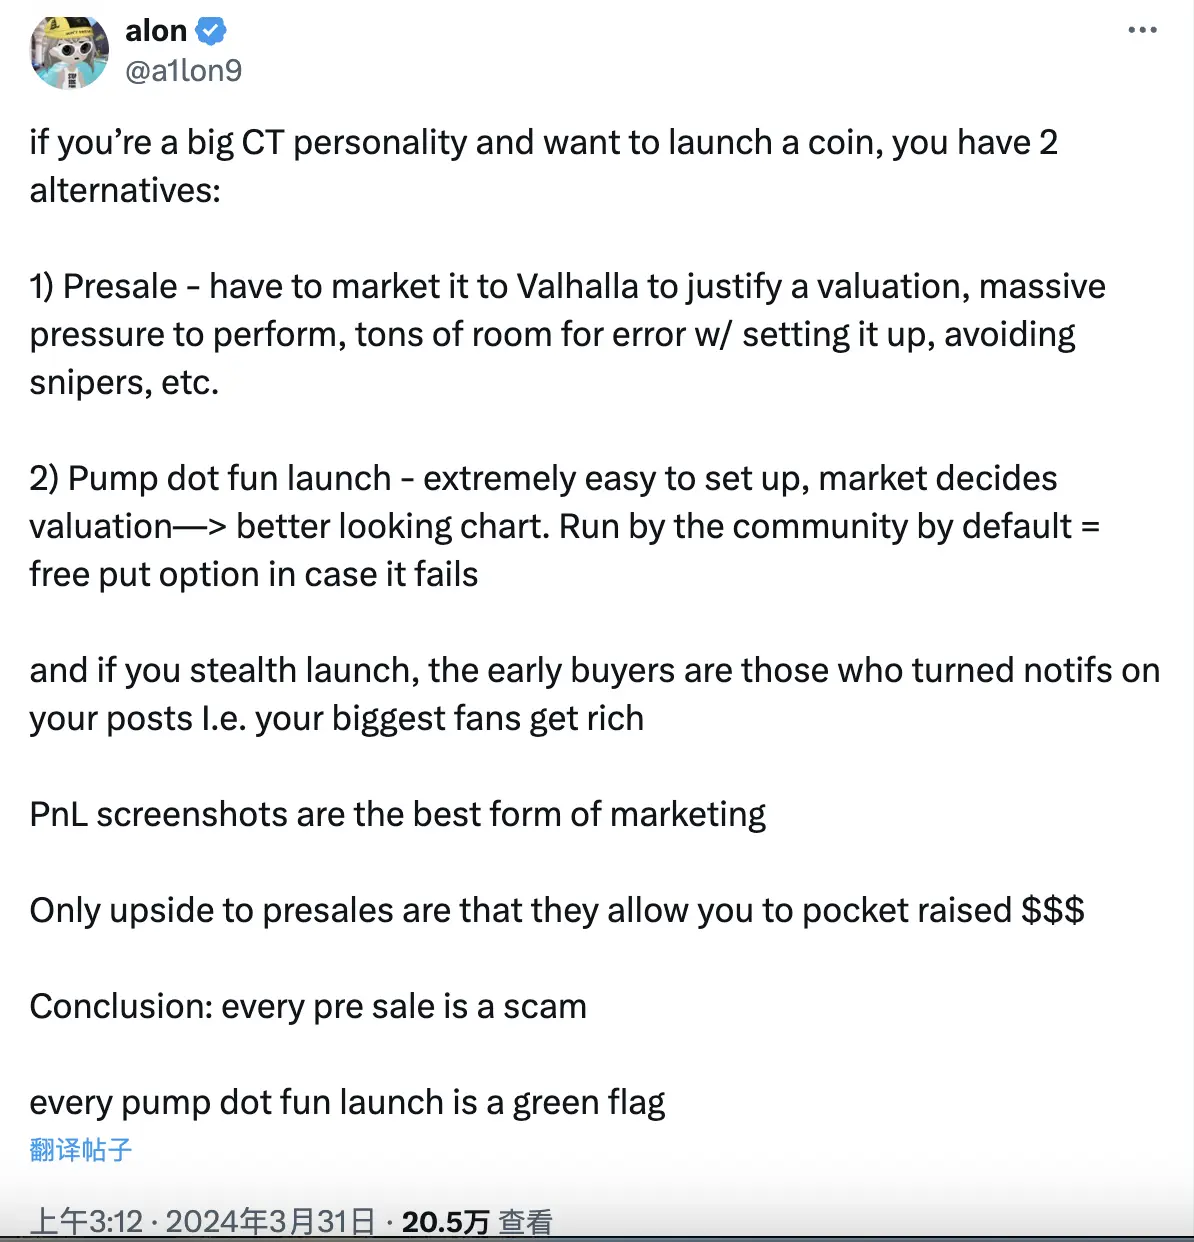The width and height of the screenshot is (1194, 1242).
Task: Click the "stealth launch" paragraph
Action: coord(594,694)
